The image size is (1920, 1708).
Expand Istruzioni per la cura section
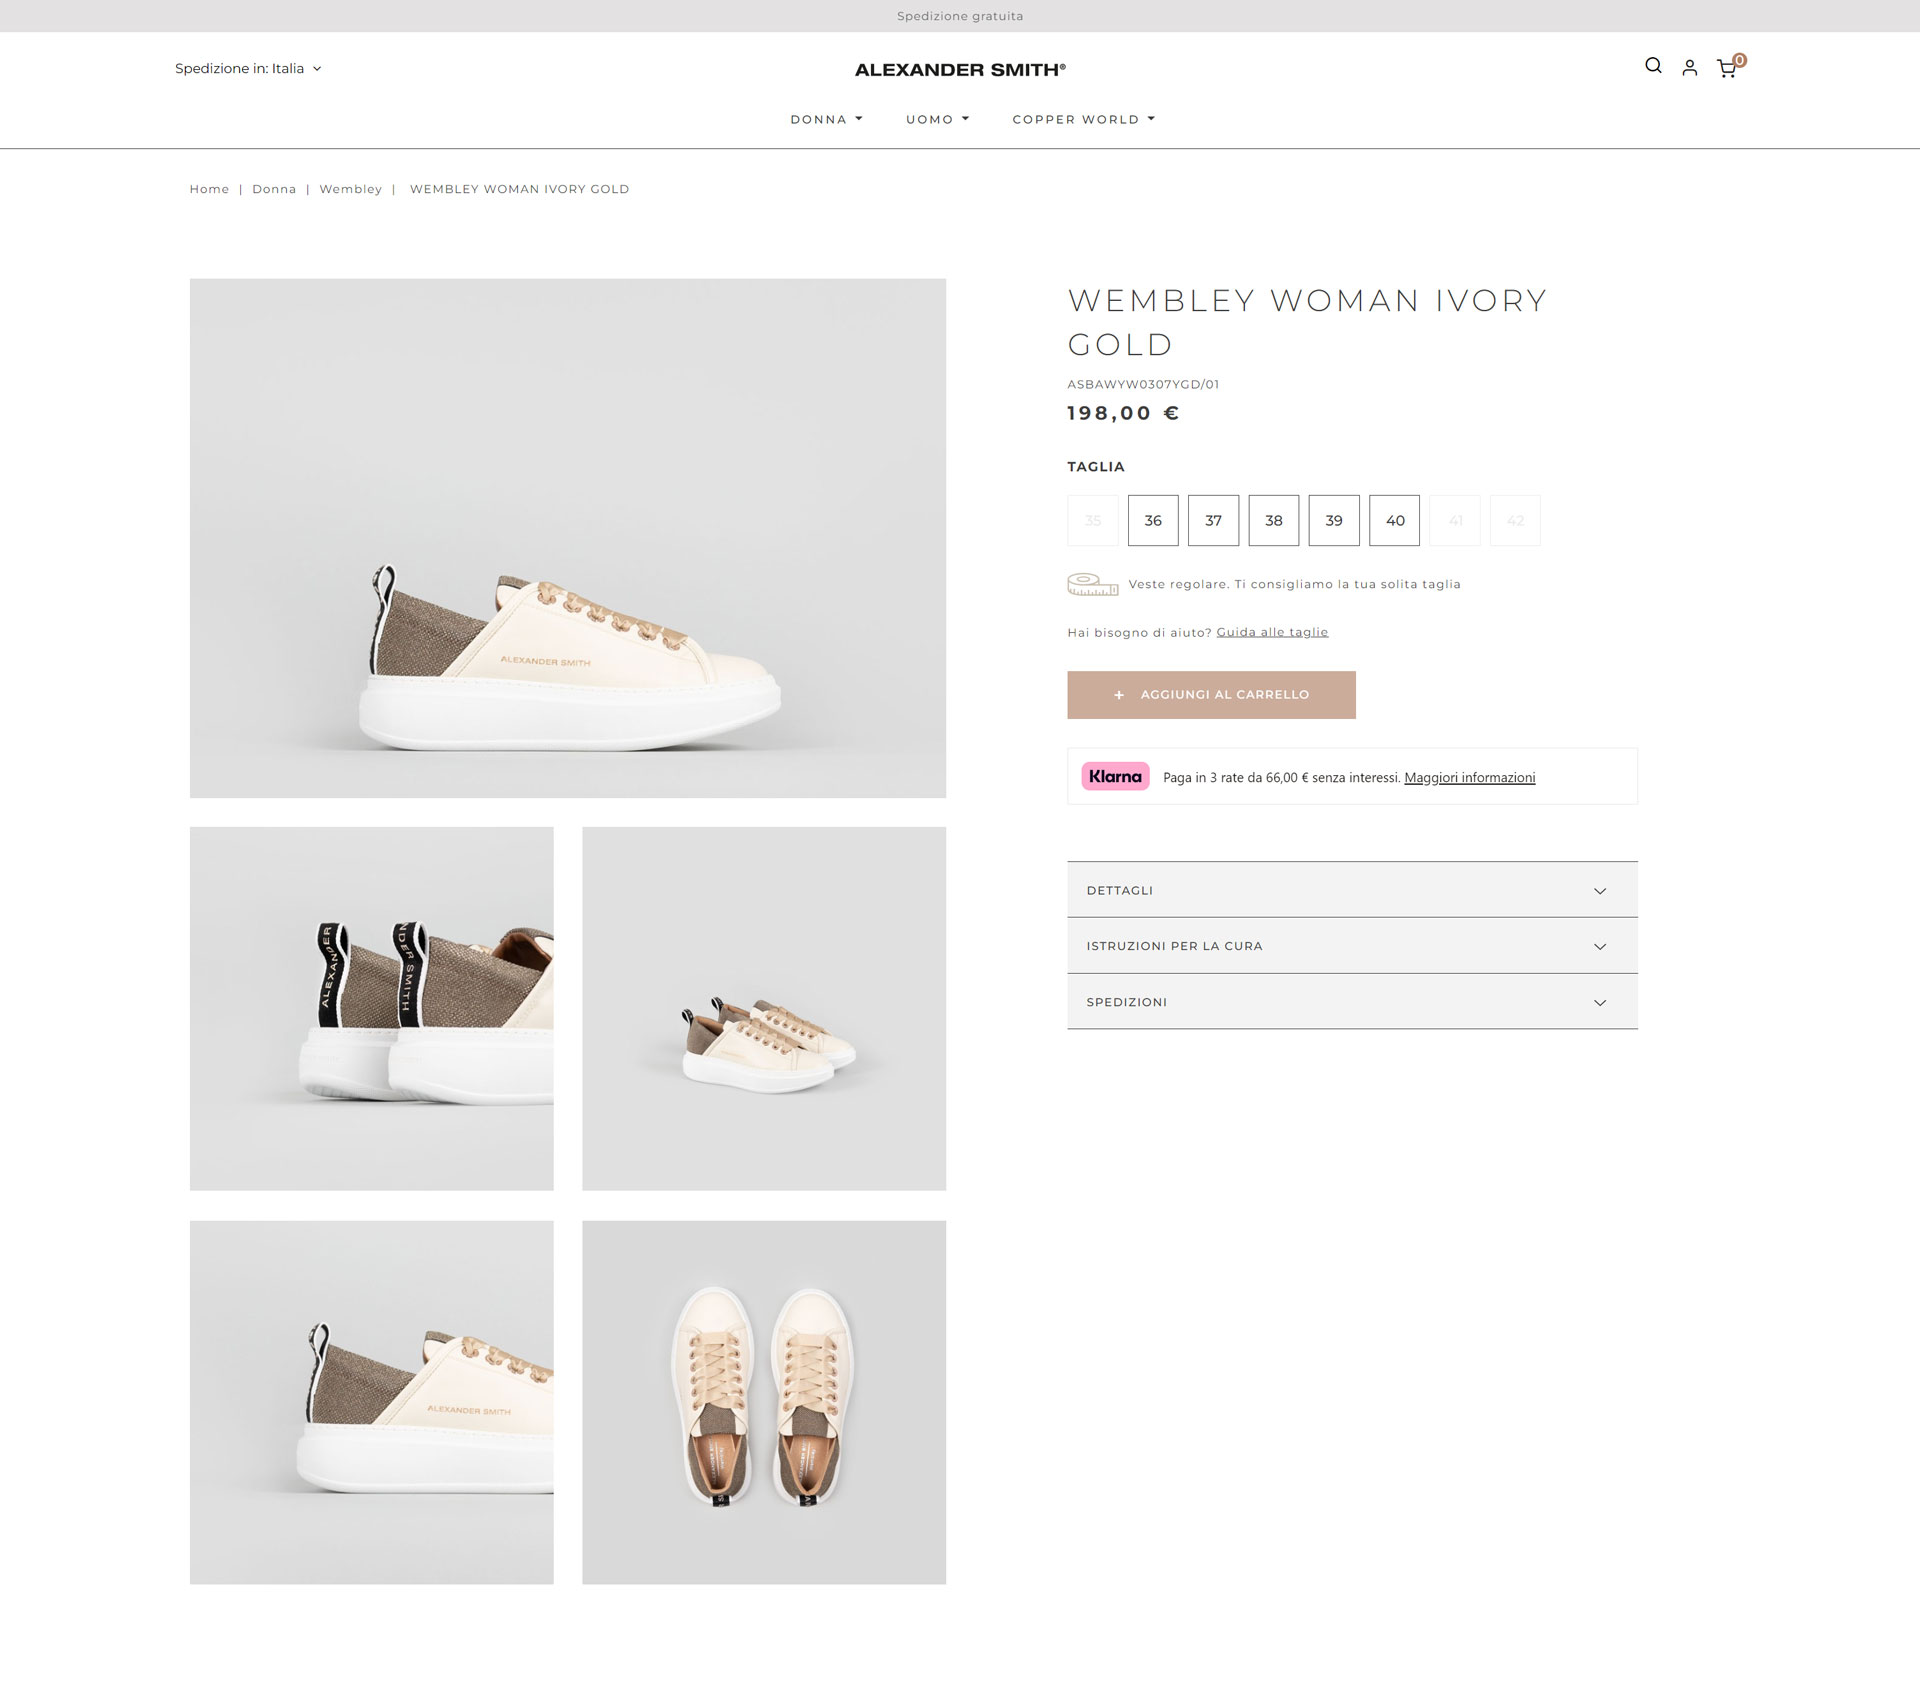pos(1352,946)
